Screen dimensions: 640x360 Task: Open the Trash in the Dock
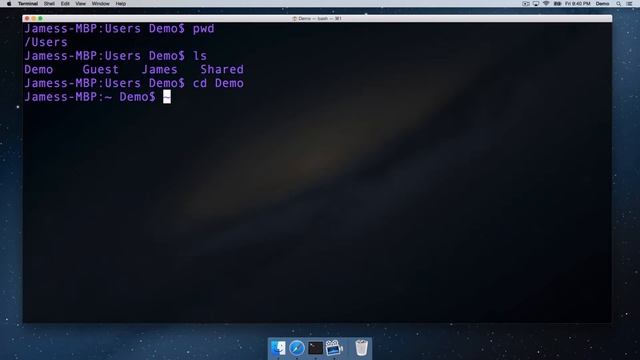361,348
